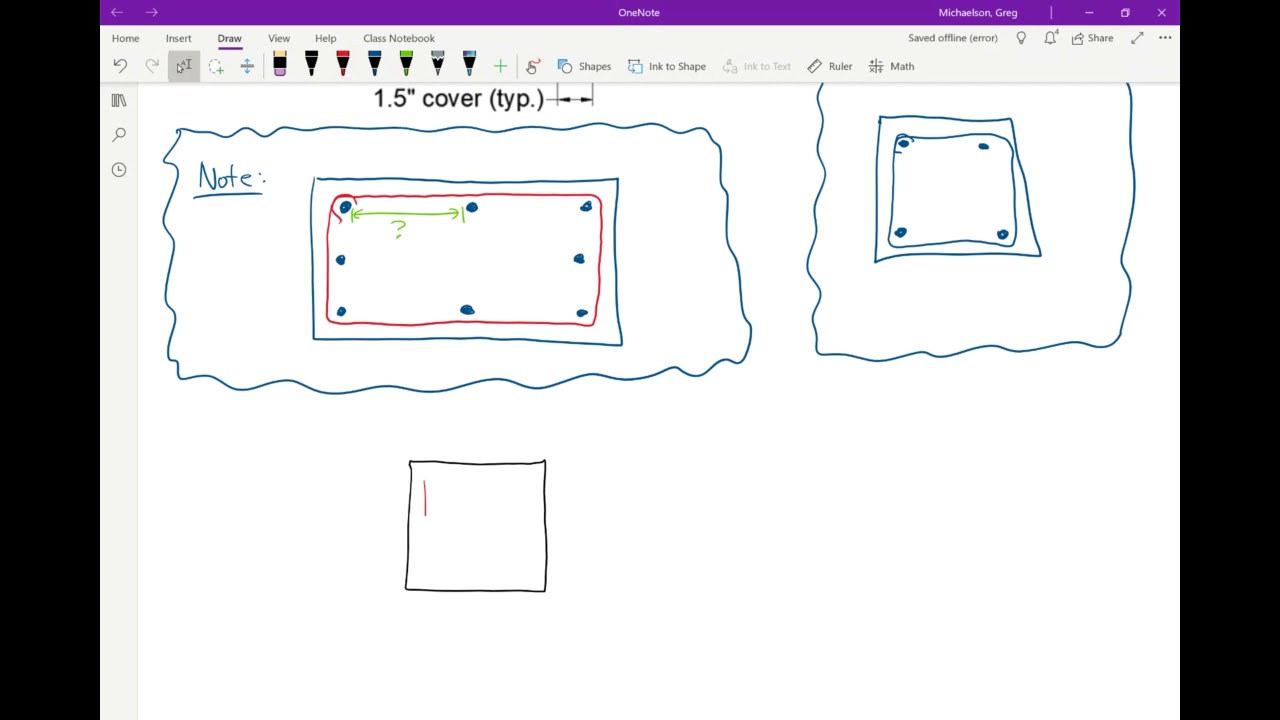This screenshot has width=1280, height=720.
Task: Open the View tab
Action: pos(279,38)
